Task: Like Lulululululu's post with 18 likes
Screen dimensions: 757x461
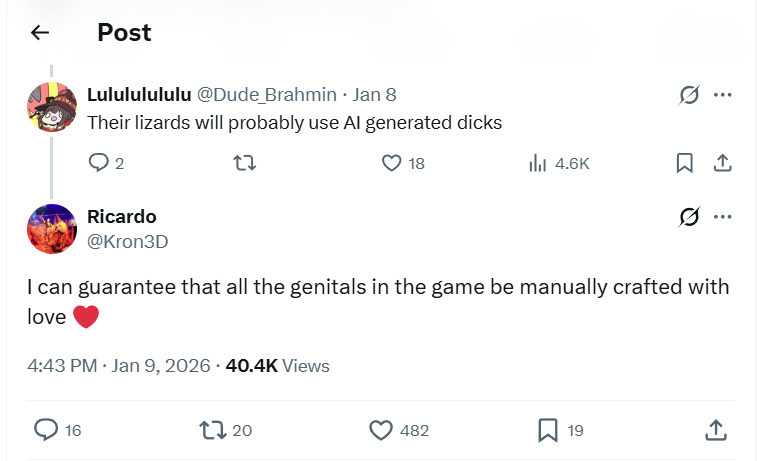Action: tap(392, 163)
